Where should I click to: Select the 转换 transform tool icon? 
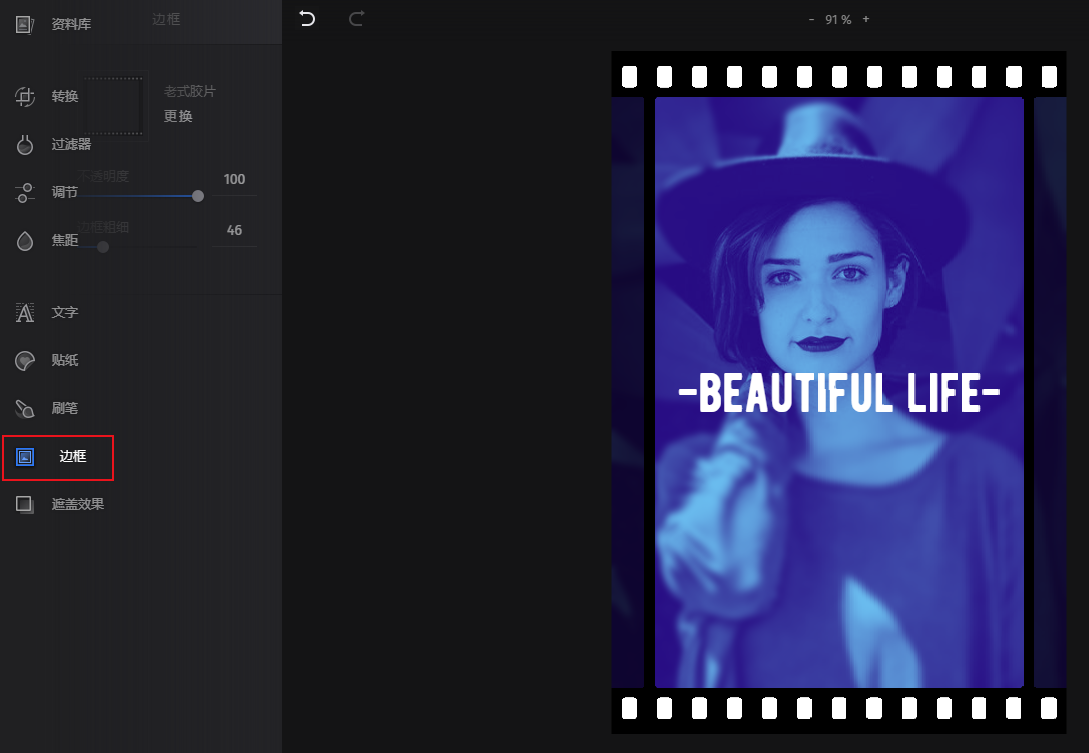click(x=25, y=97)
